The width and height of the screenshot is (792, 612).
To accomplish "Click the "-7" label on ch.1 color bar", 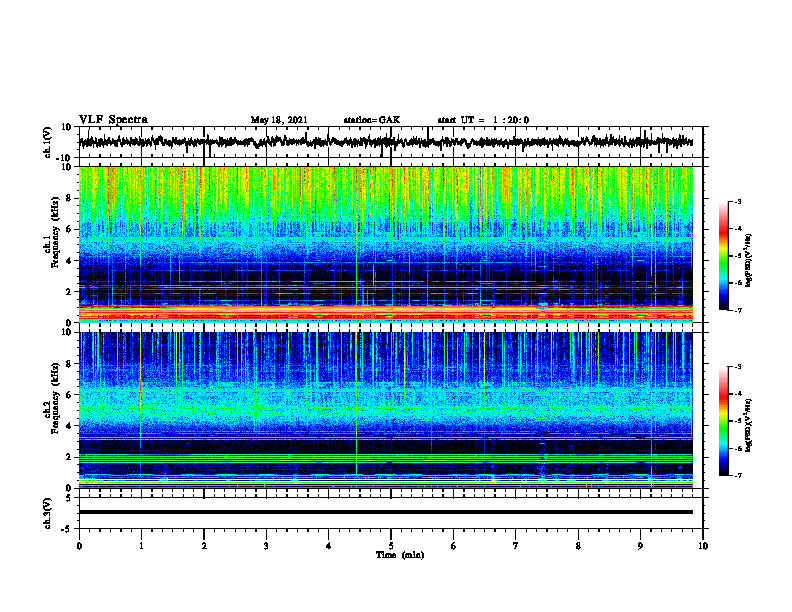I will (x=738, y=310).
